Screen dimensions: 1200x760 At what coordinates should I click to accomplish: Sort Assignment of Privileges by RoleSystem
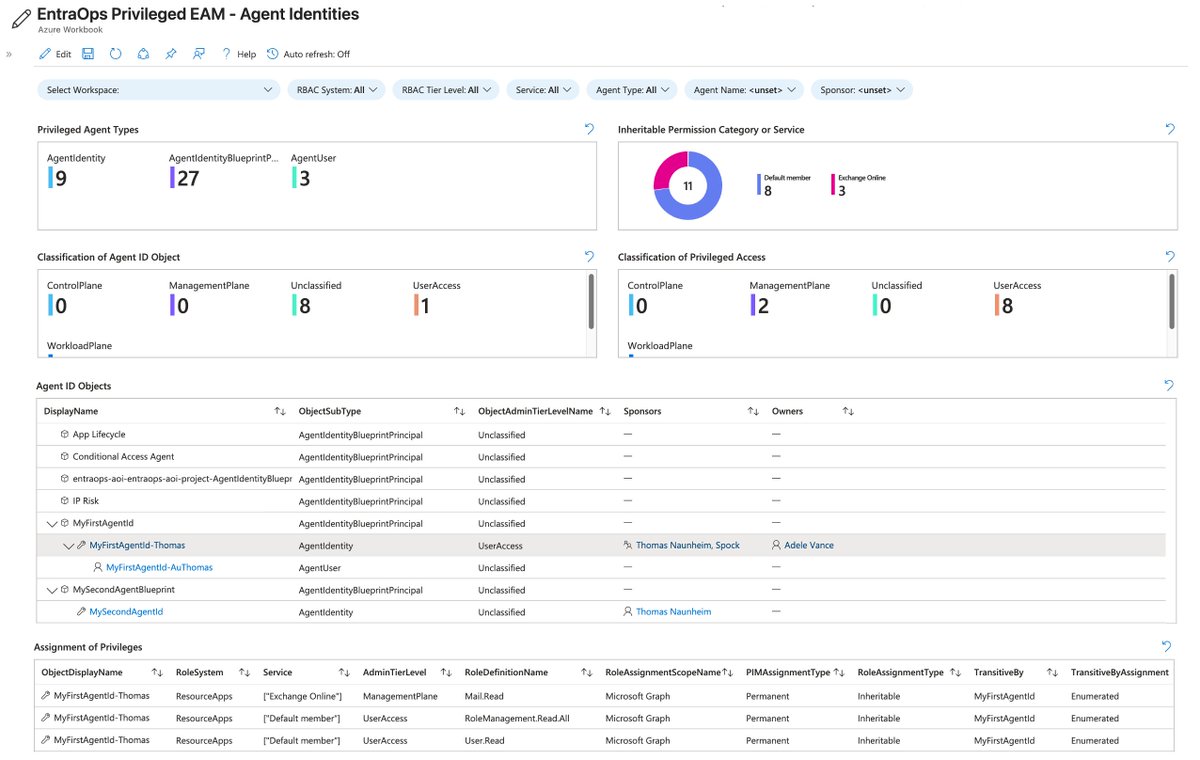pyautogui.click(x=244, y=672)
